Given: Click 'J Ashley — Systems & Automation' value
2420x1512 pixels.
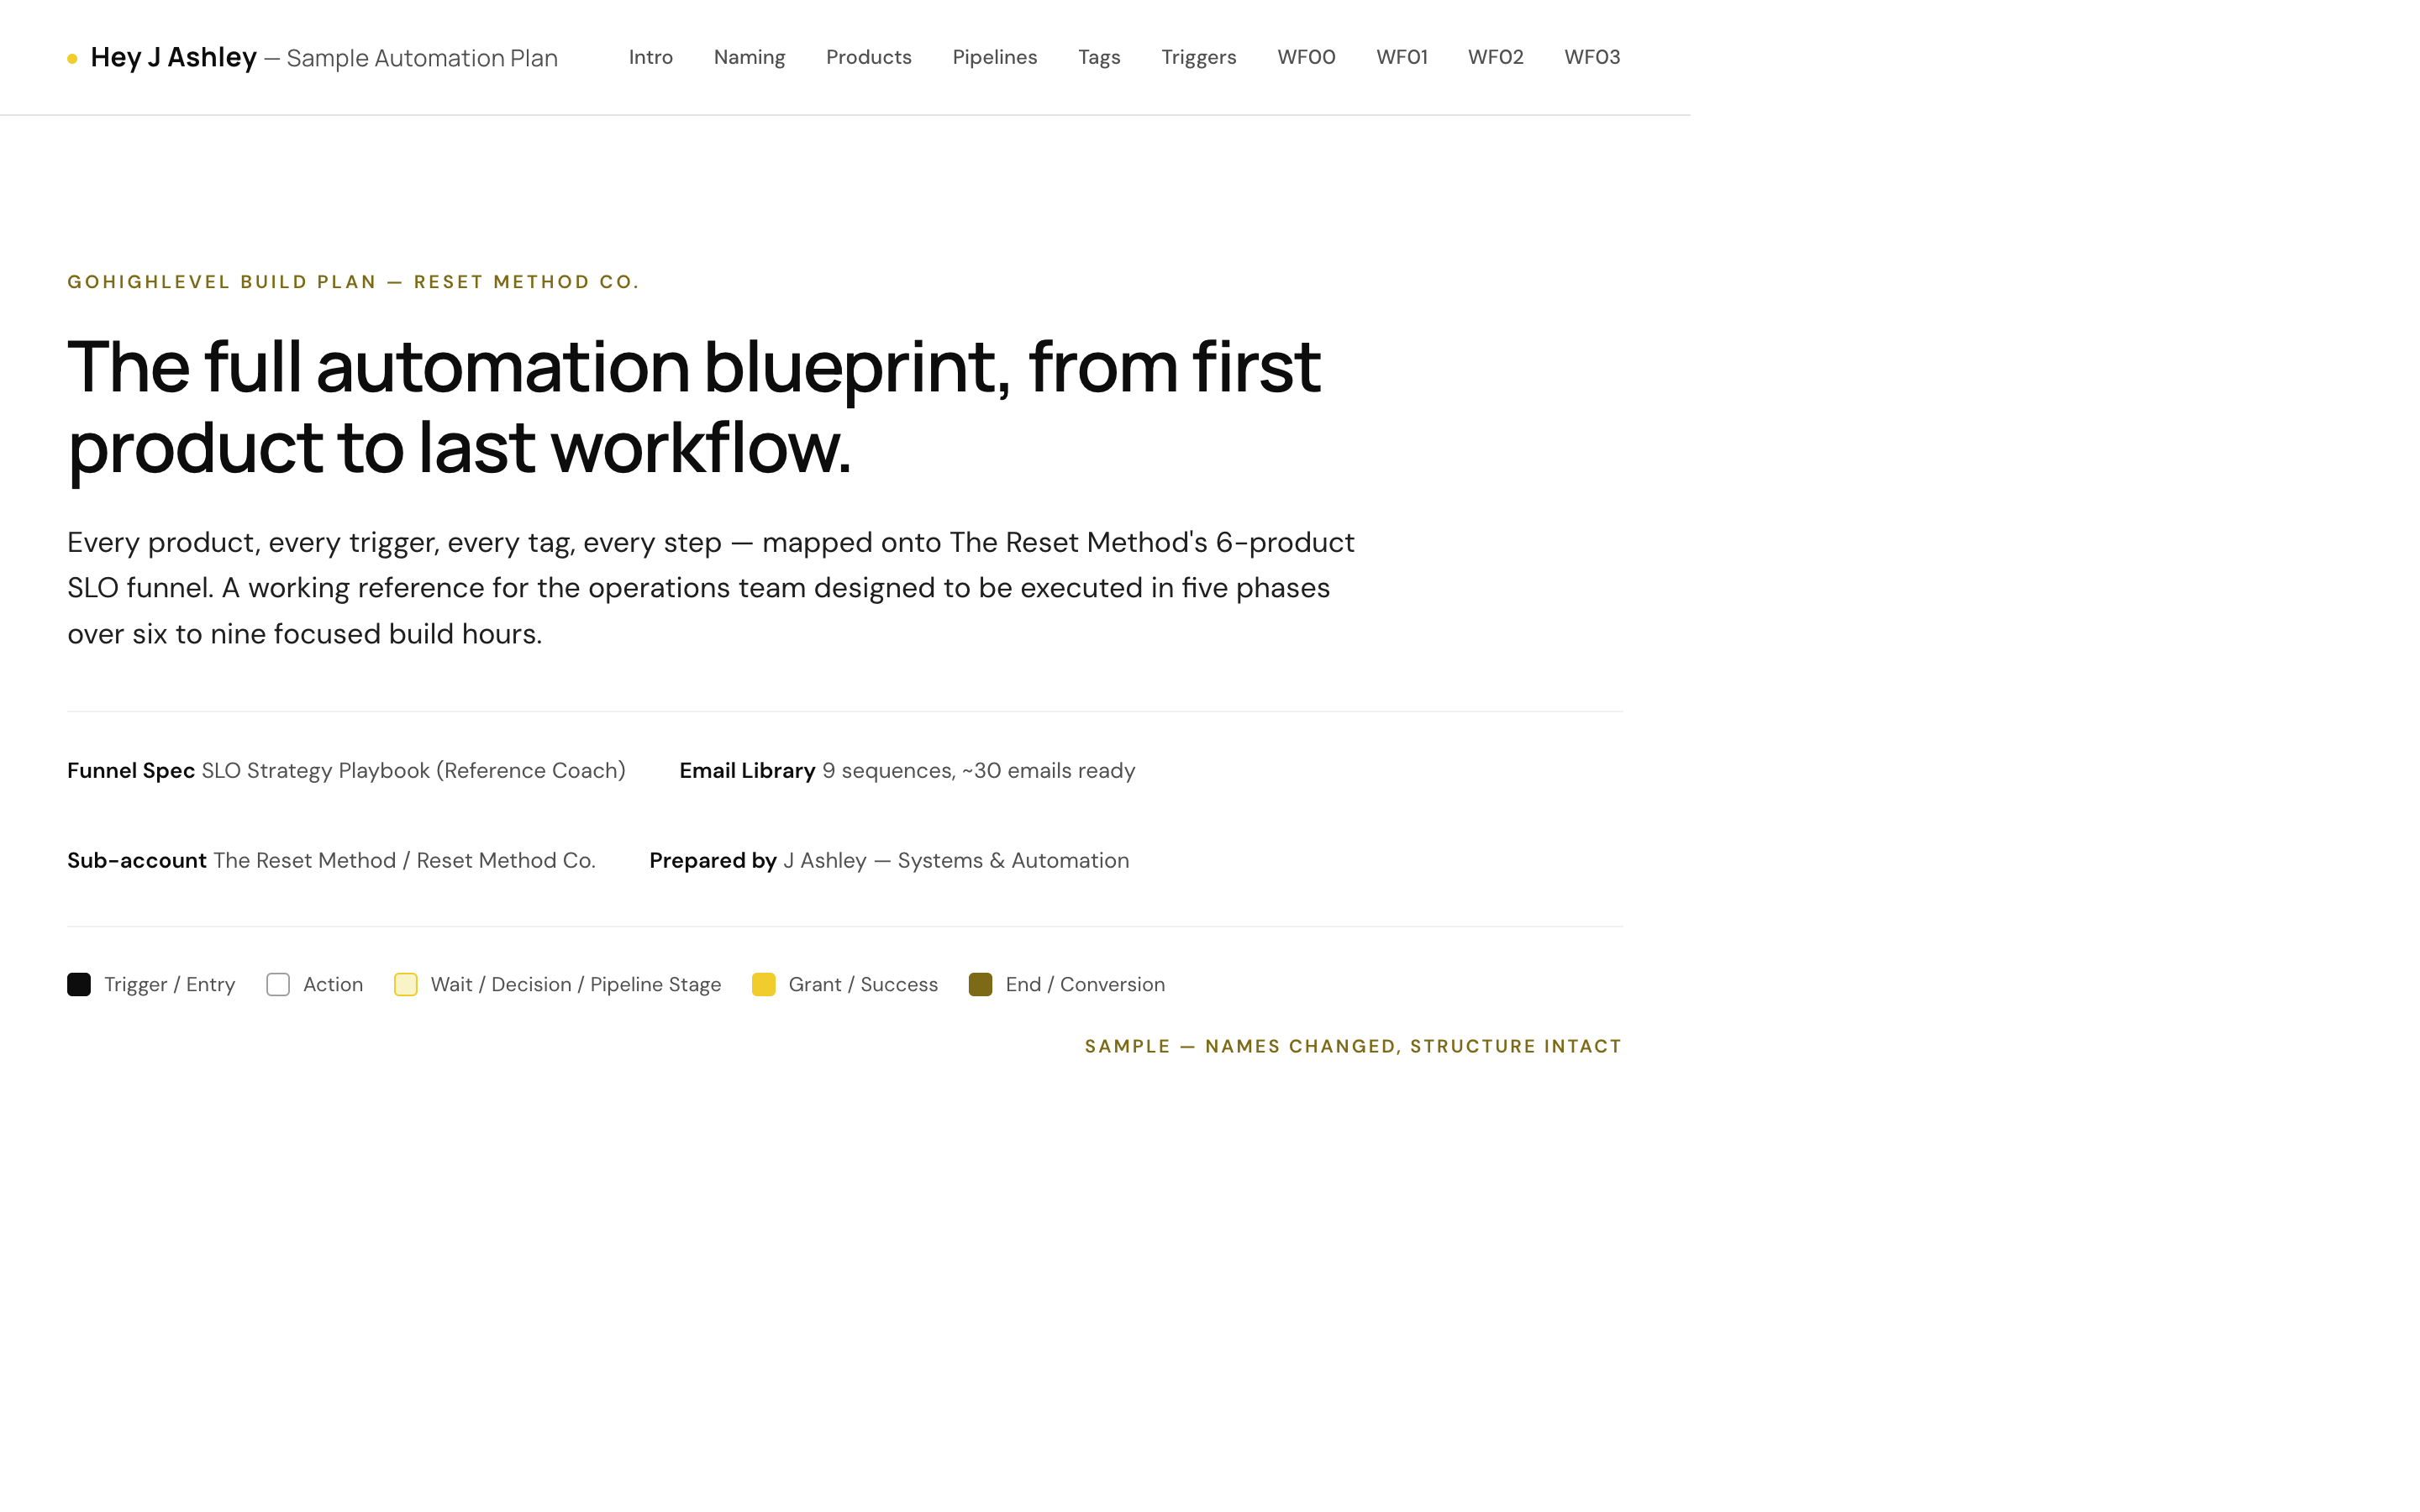Looking at the screenshot, I should pos(956,860).
